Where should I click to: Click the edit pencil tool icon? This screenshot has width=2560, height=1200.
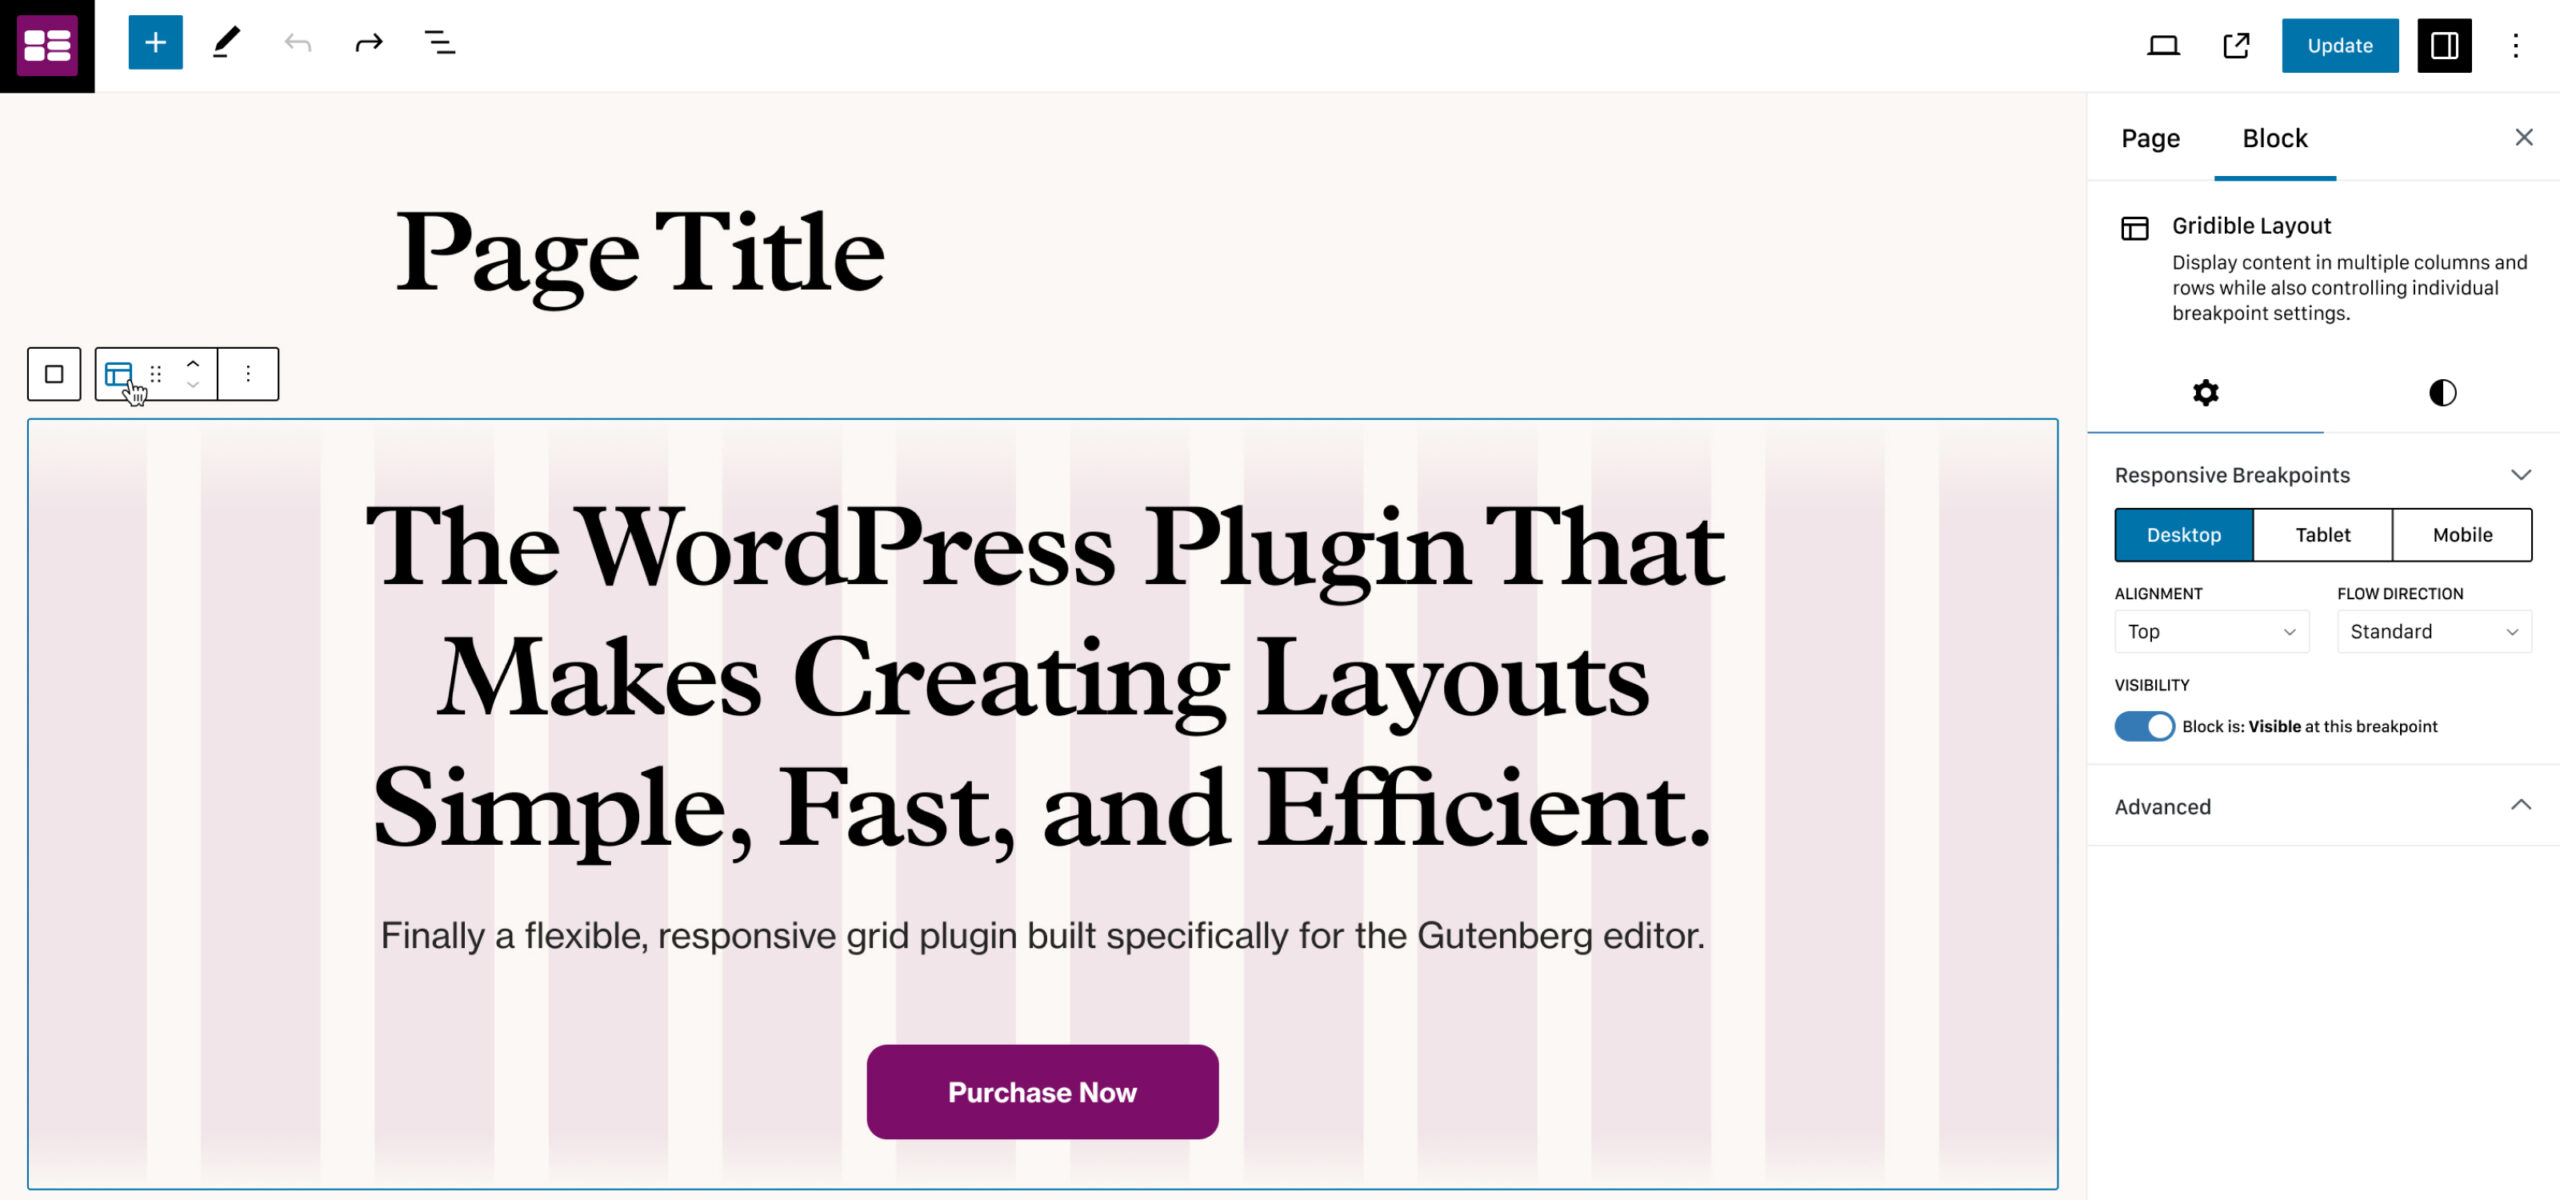tap(227, 44)
